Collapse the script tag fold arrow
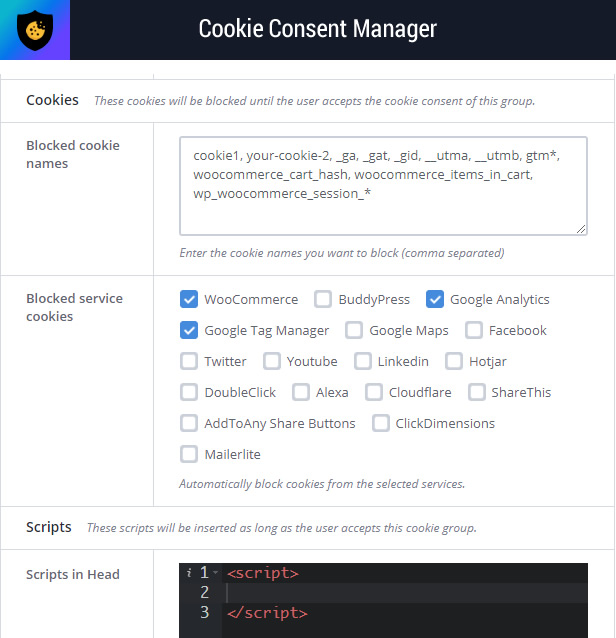 click(215, 573)
